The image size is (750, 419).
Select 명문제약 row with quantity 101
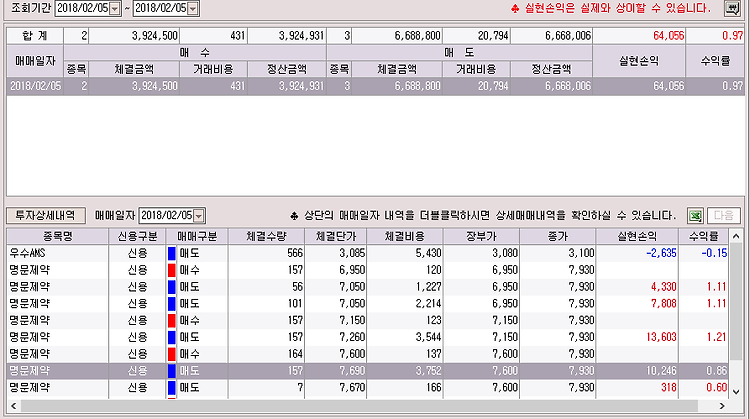[368, 303]
